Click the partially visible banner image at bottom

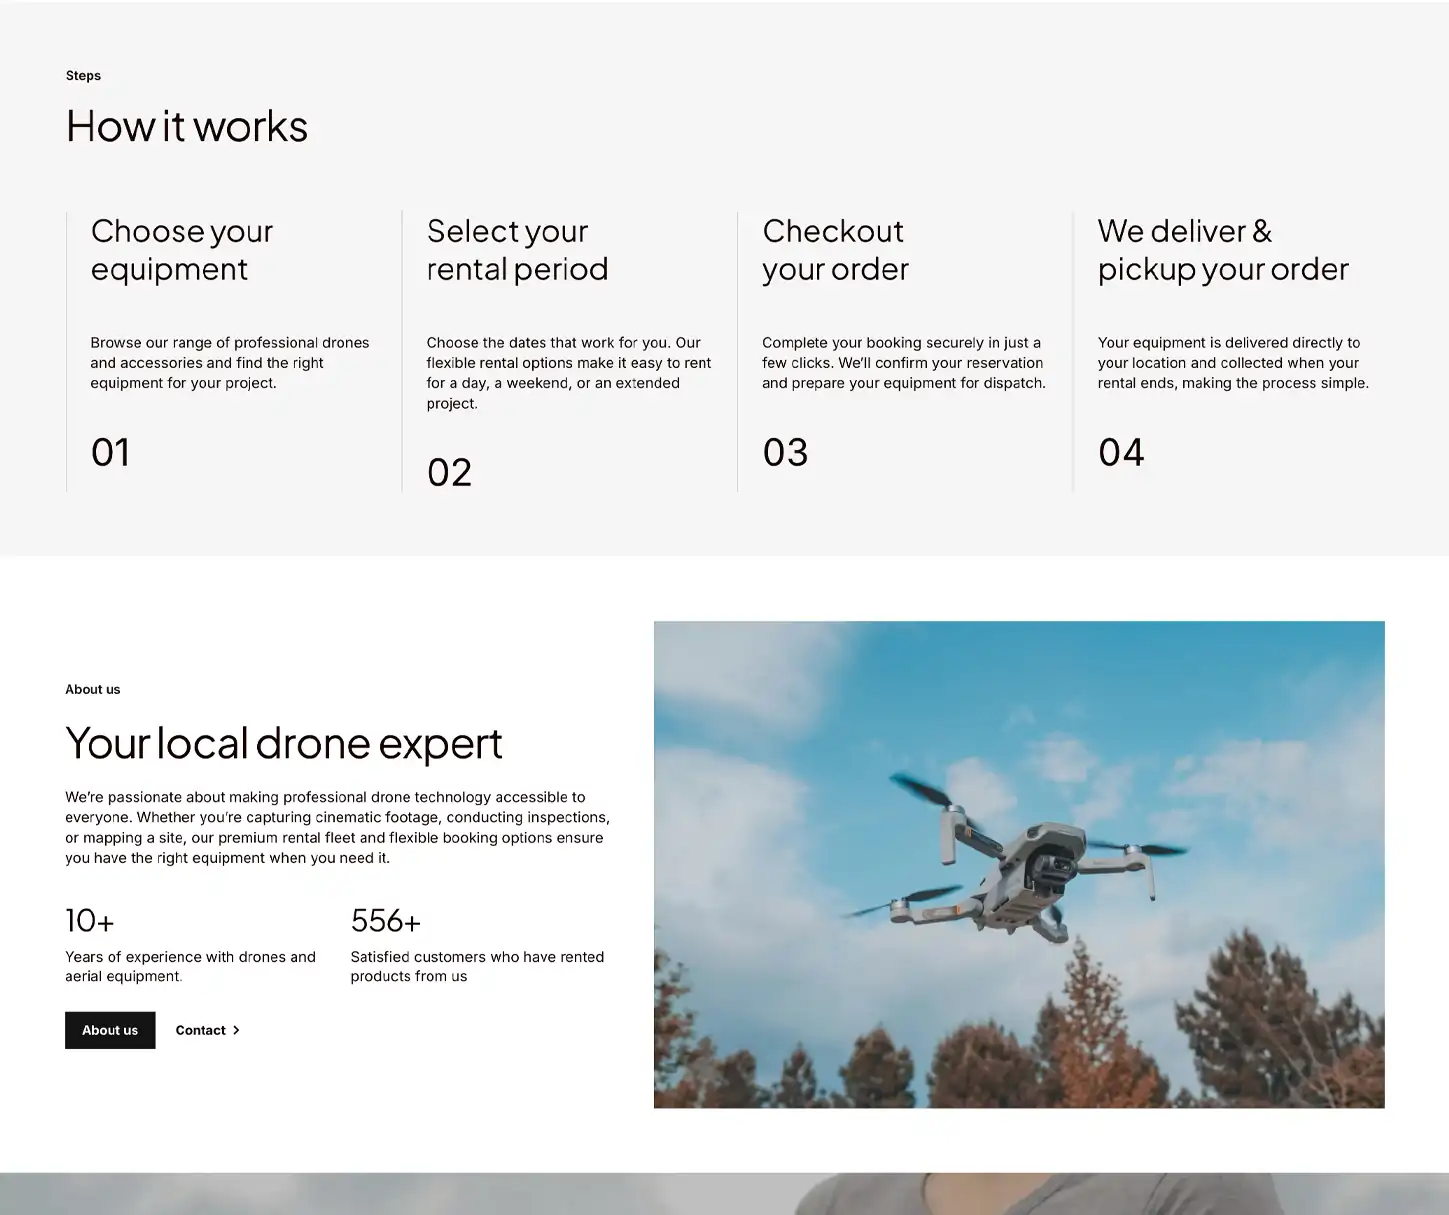724,1194
